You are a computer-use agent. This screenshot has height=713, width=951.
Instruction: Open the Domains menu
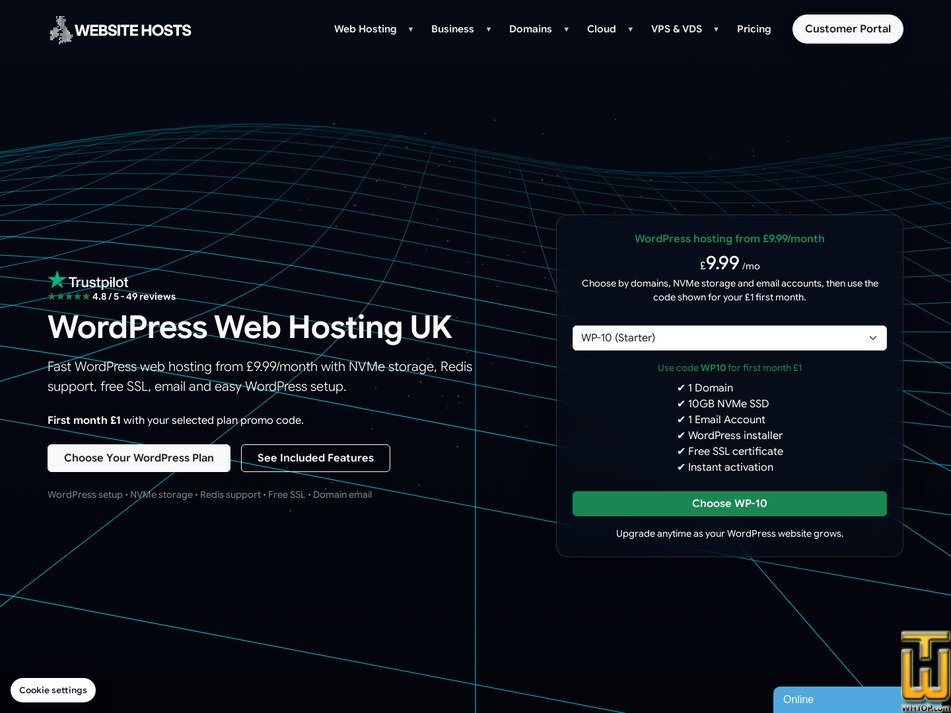(530, 29)
